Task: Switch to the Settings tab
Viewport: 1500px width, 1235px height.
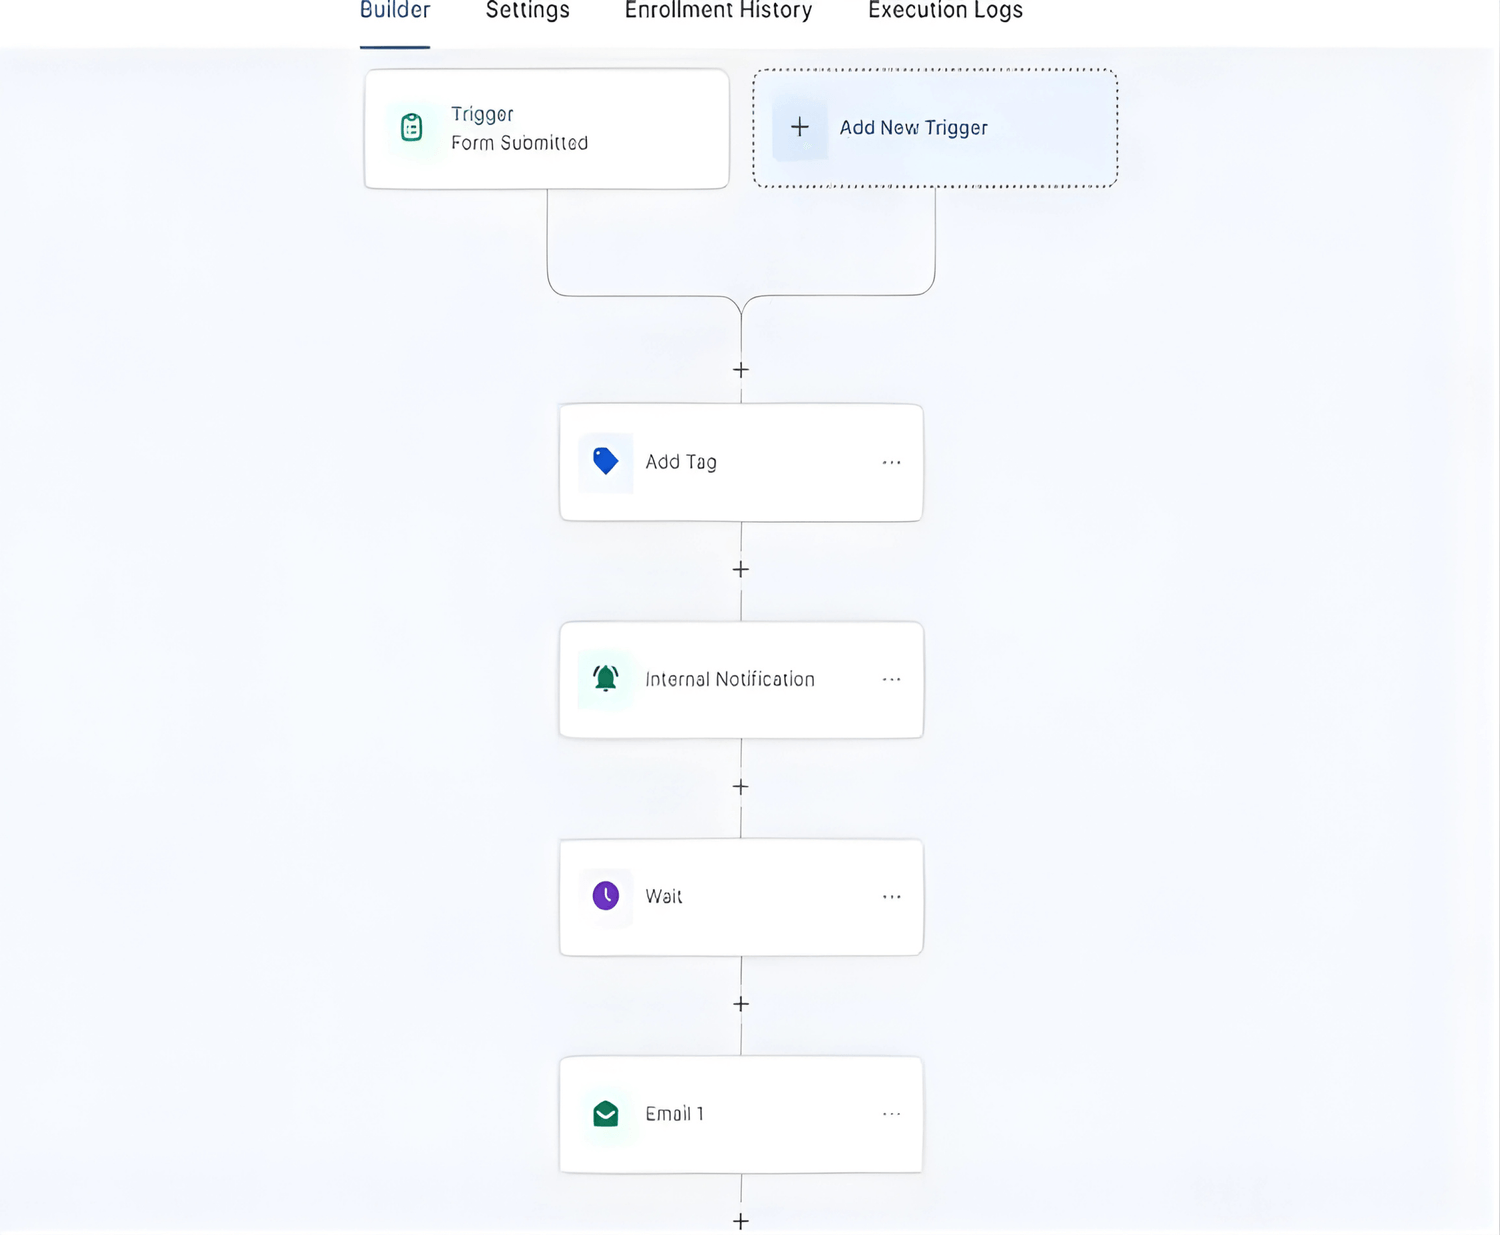Action: (x=527, y=12)
